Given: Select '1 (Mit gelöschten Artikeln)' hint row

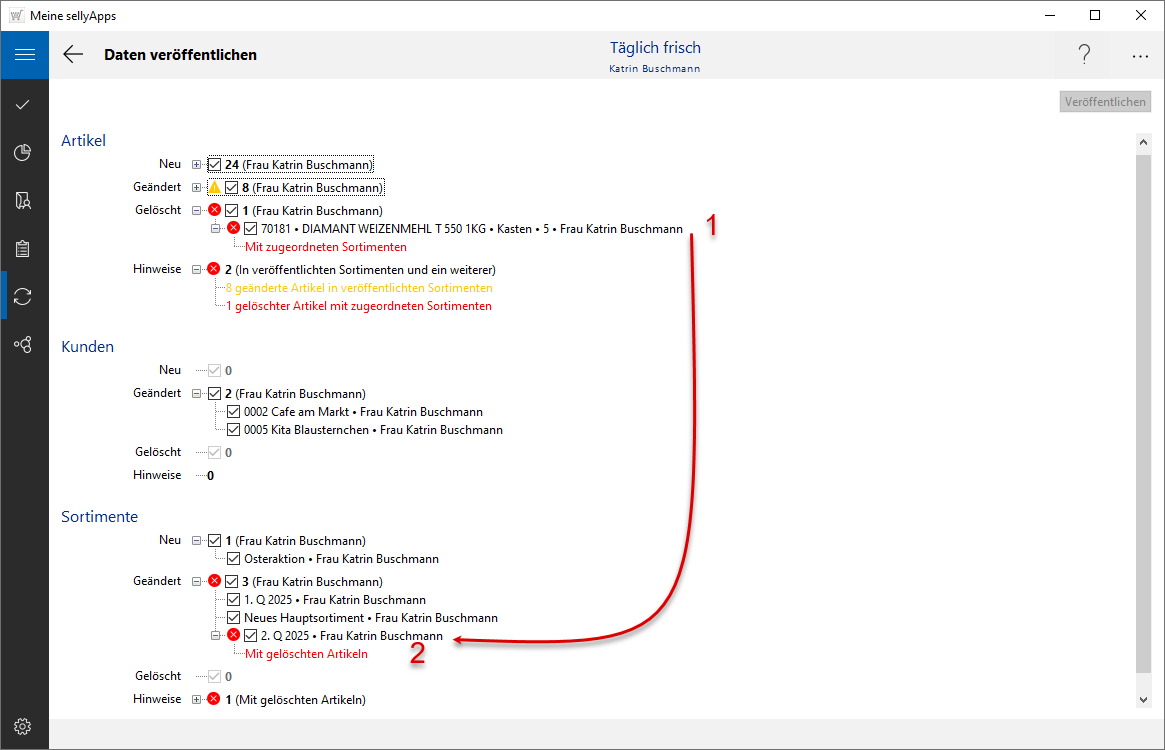Looking at the screenshot, I should (x=295, y=699).
